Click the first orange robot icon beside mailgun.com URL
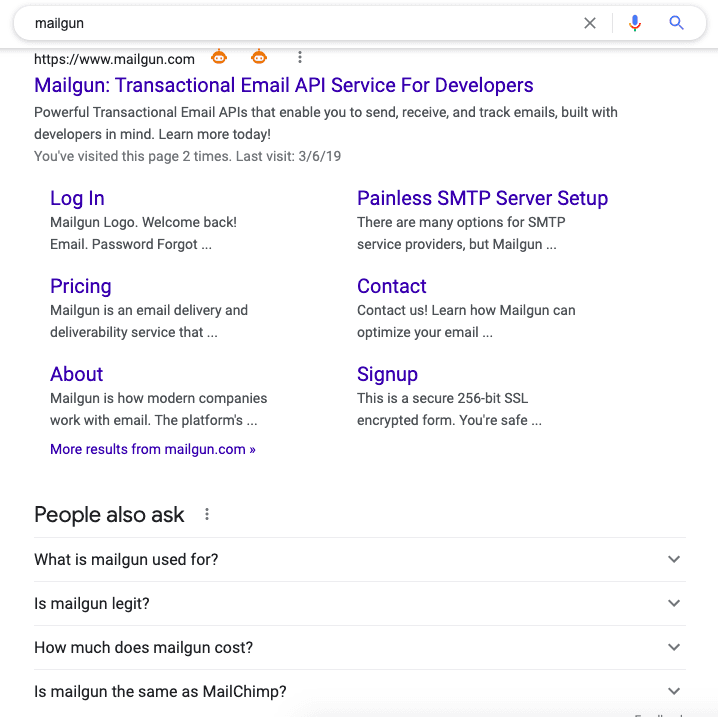This screenshot has width=718, height=717. tap(219, 57)
